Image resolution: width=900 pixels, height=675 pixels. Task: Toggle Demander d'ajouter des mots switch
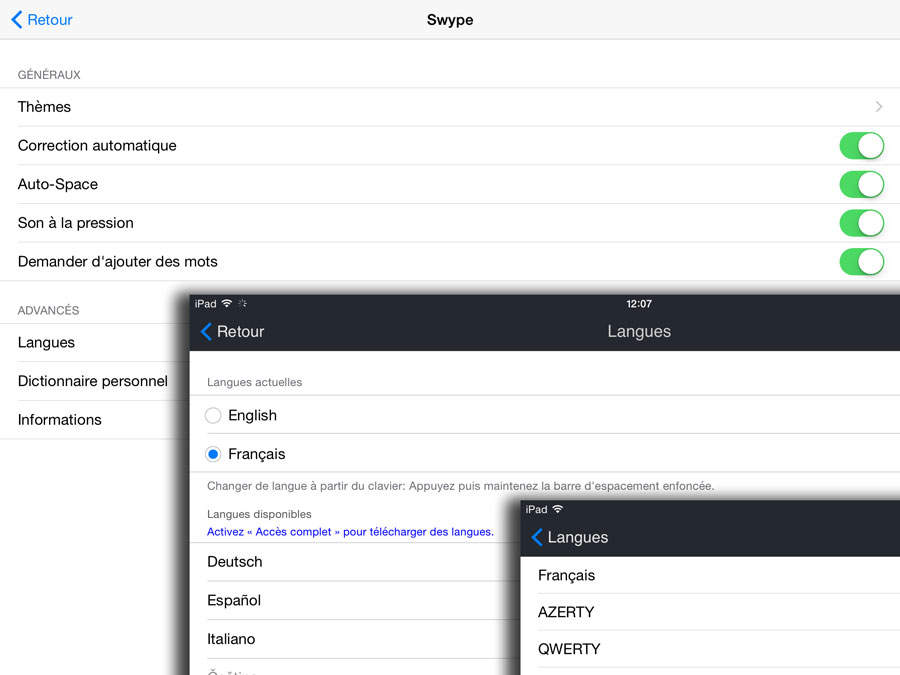point(862,262)
